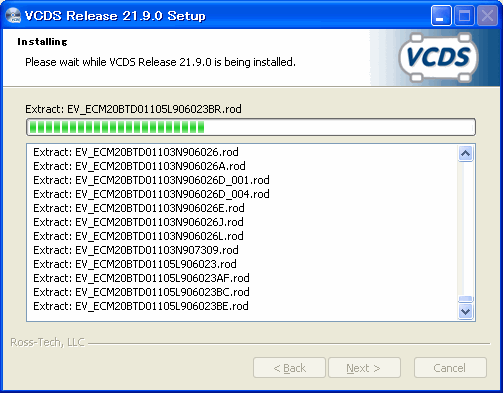Click the Back button
This screenshot has width=503, height=393.
tap(289, 368)
